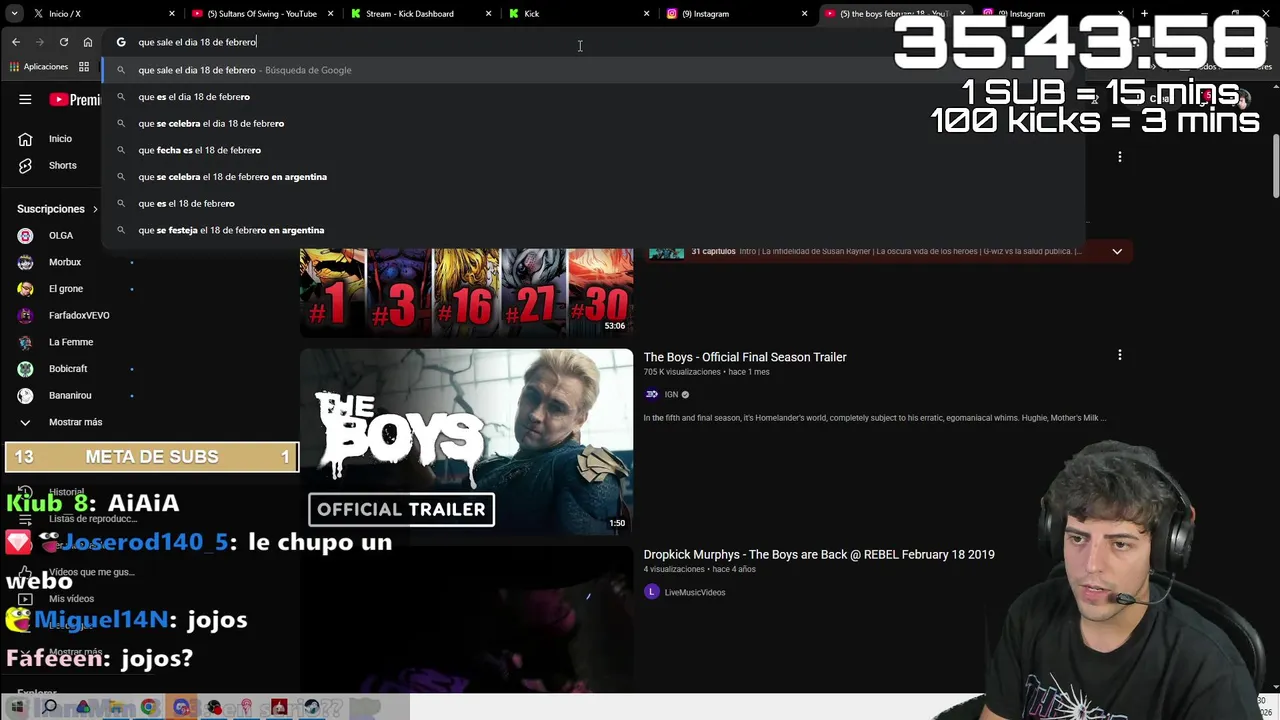This screenshot has width=1280, height=720.
Task: Close the Stream - Kick Dashboard tab
Action: pyautogui.click(x=489, y=14)
